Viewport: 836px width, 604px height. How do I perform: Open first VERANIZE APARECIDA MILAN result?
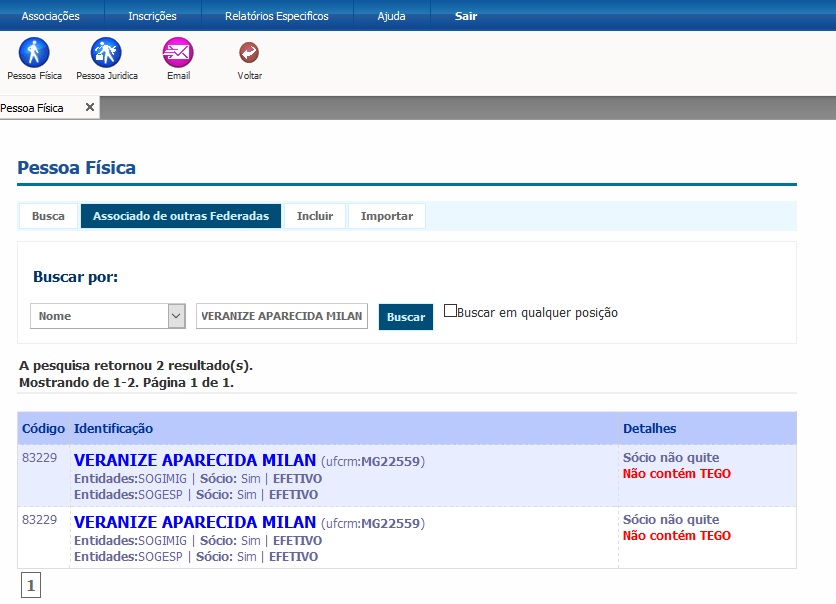tap(195, 461)
